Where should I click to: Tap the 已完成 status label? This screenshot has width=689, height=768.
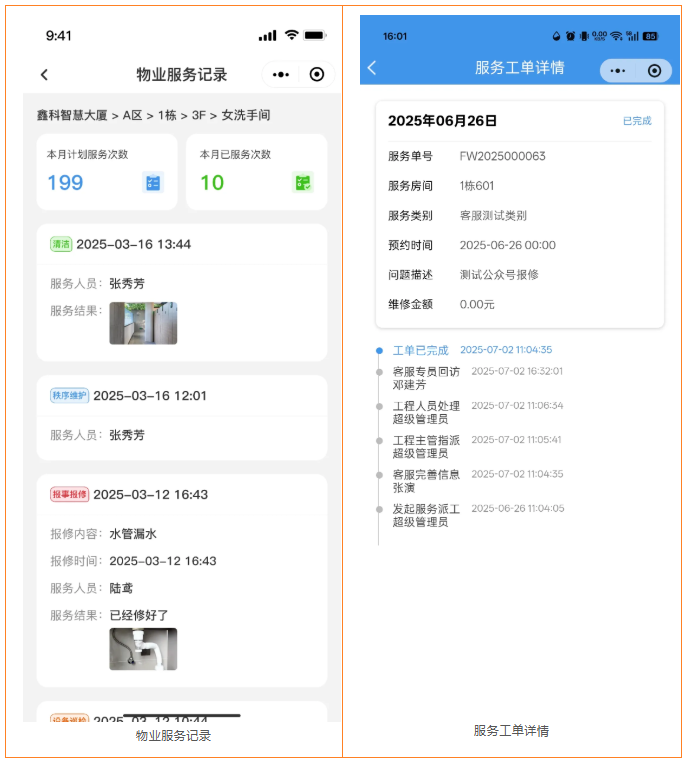click(637, 121)
